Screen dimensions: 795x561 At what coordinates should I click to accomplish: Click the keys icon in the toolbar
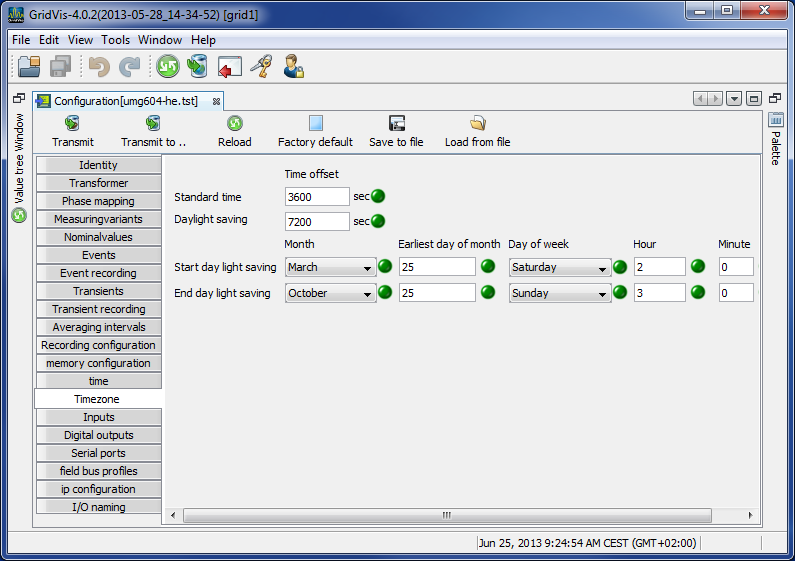[x=261, y=67]
